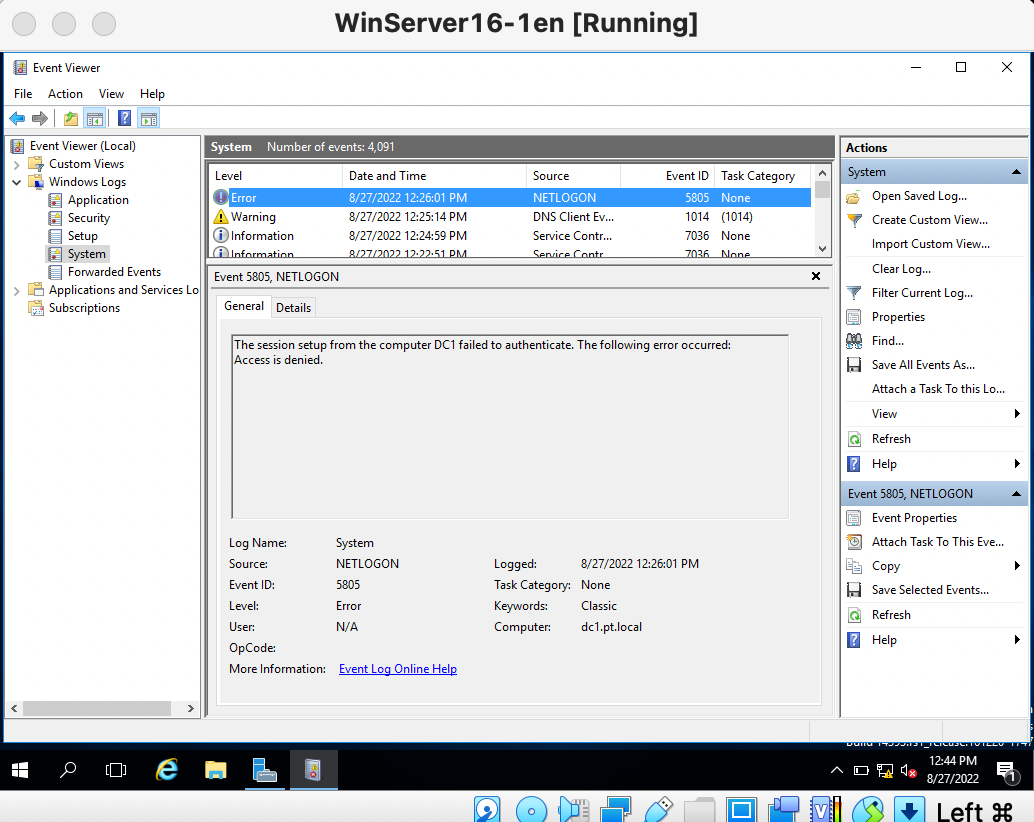Screen dimensions: 1034x822
Task: Click the Filter Current Log funnel icon
Action: (854, 293)
